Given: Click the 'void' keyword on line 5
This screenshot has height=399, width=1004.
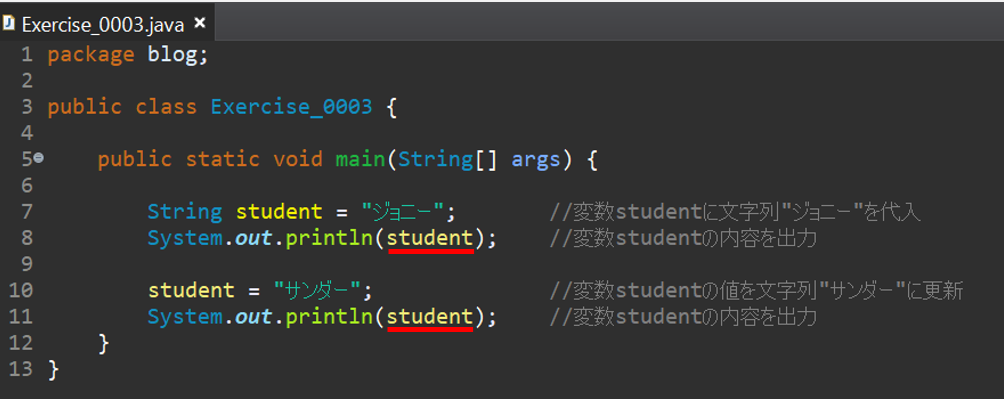Looking at the screenshot, I should [x=298, y=159].
